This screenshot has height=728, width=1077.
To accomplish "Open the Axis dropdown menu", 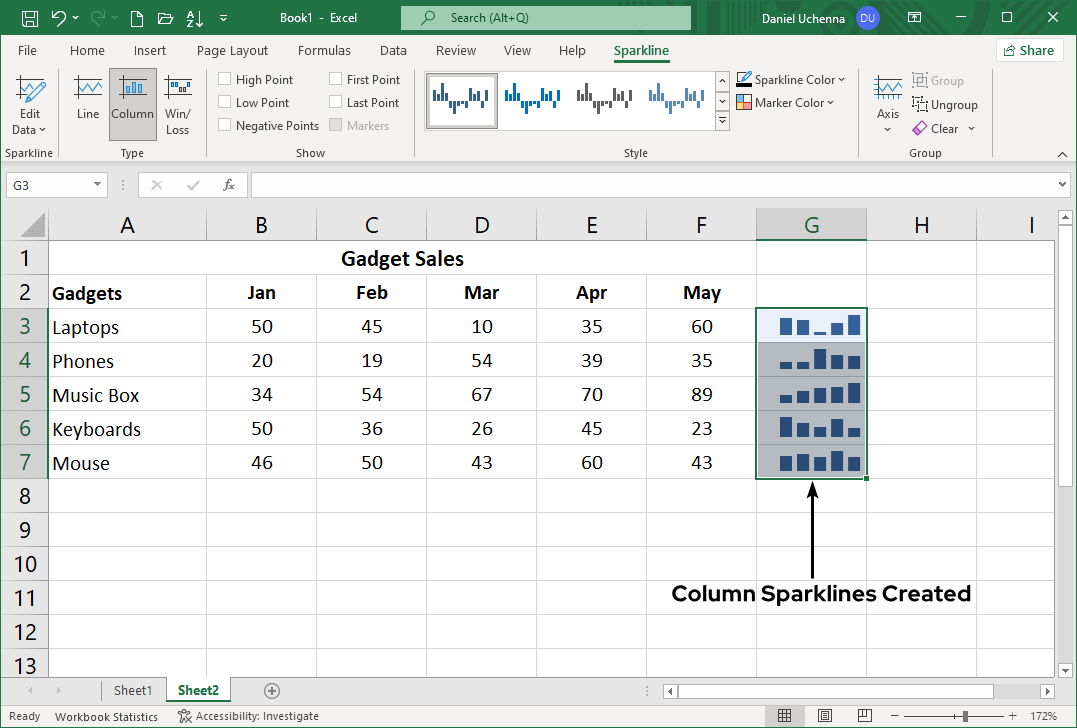I will pyautogui.click(x=888, y=104).
